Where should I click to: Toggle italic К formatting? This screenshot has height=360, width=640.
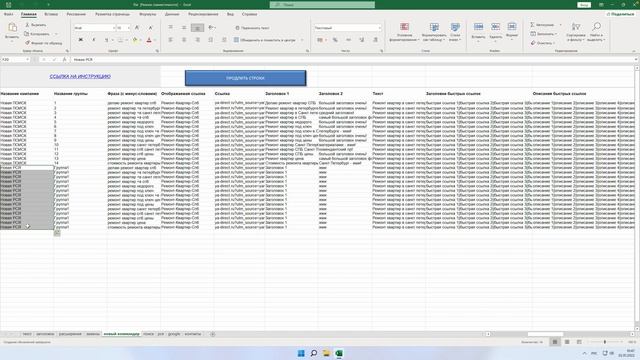93,40
